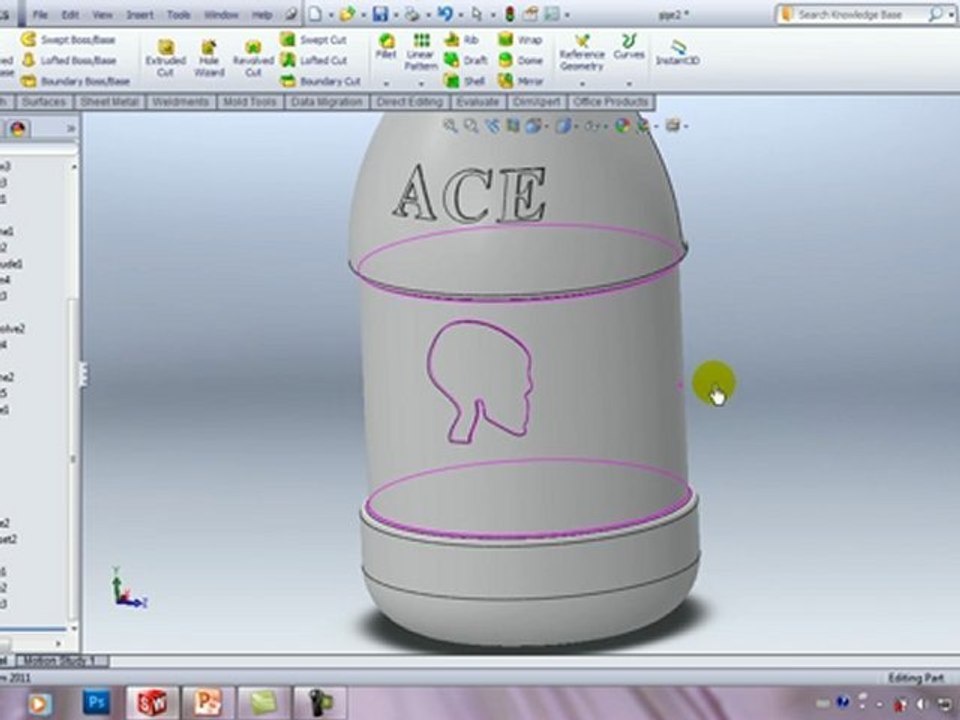Open the dropdown next to New document
The image size is (960, 720).
point(331,14)
